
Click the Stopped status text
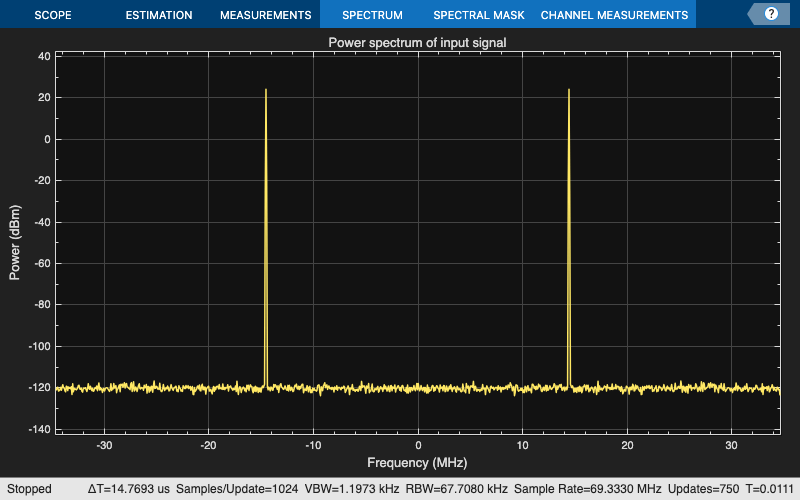(x=29, y=489)
